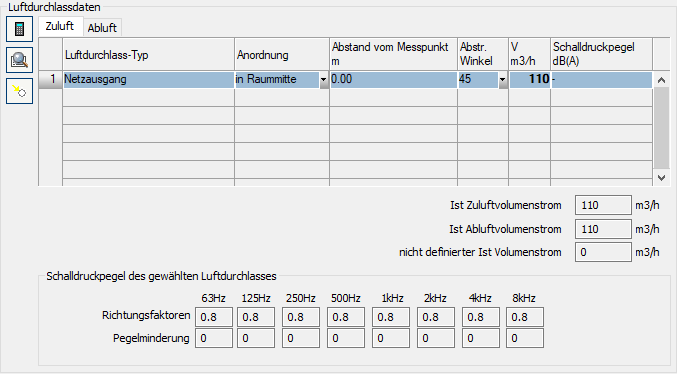Click the 250Hz Richtungsfaktoren field
Viewport: 677px width, 374px height.
[301, 317]
